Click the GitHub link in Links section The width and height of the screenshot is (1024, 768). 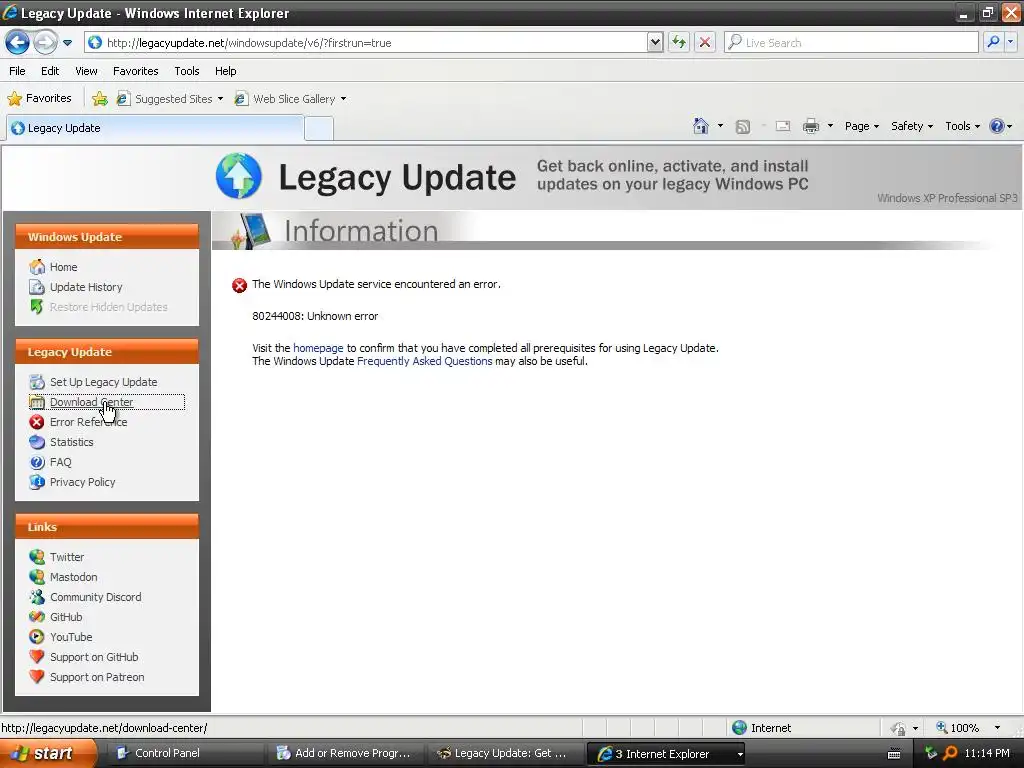click(66, 617)
